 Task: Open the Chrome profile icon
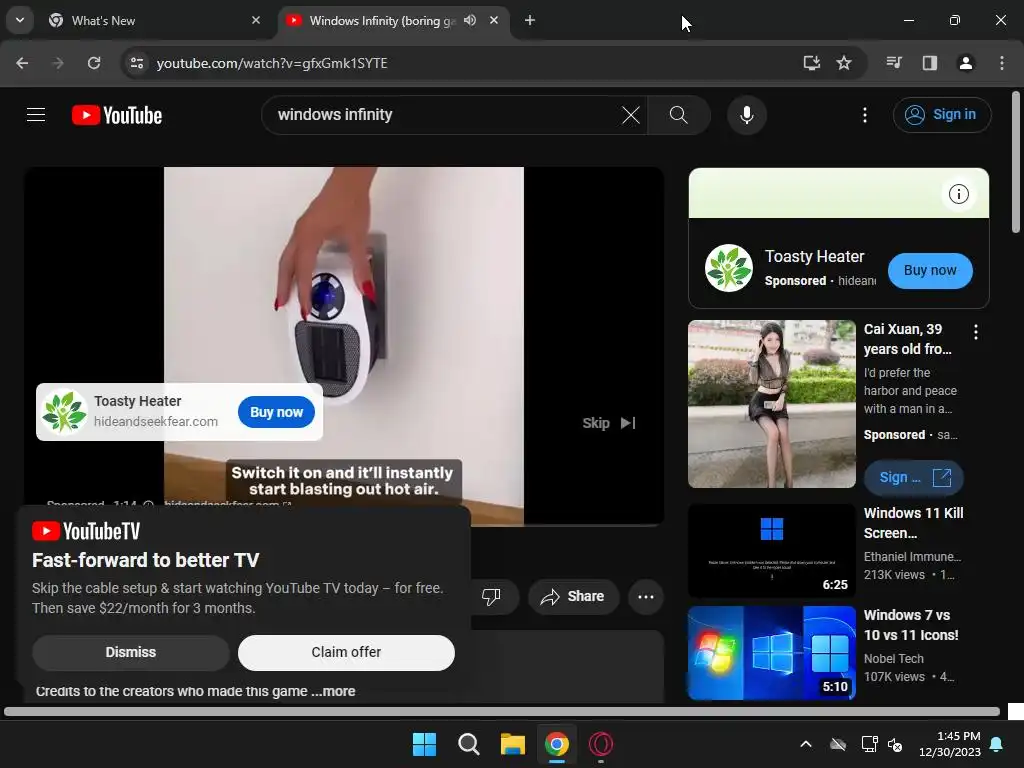pyautogui.click(x=965, y=63)
